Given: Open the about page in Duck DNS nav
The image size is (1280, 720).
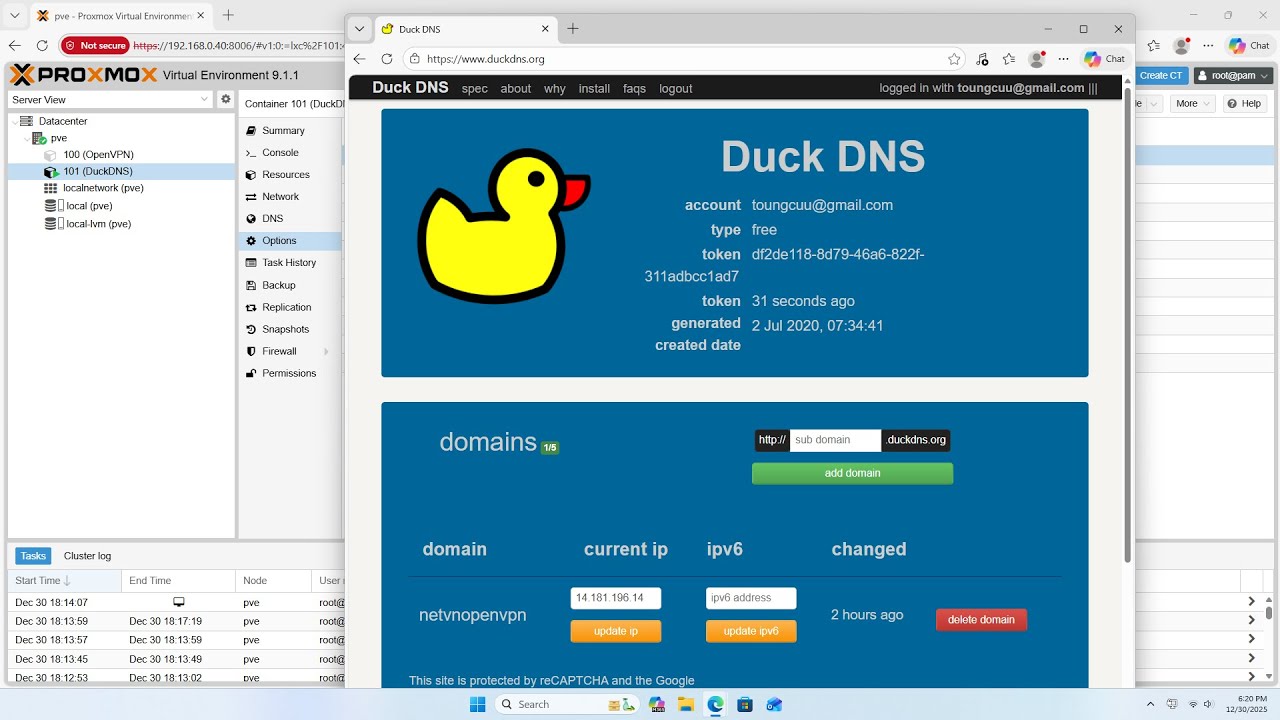Looking at the screenshot, I should (x=516, y=88).
